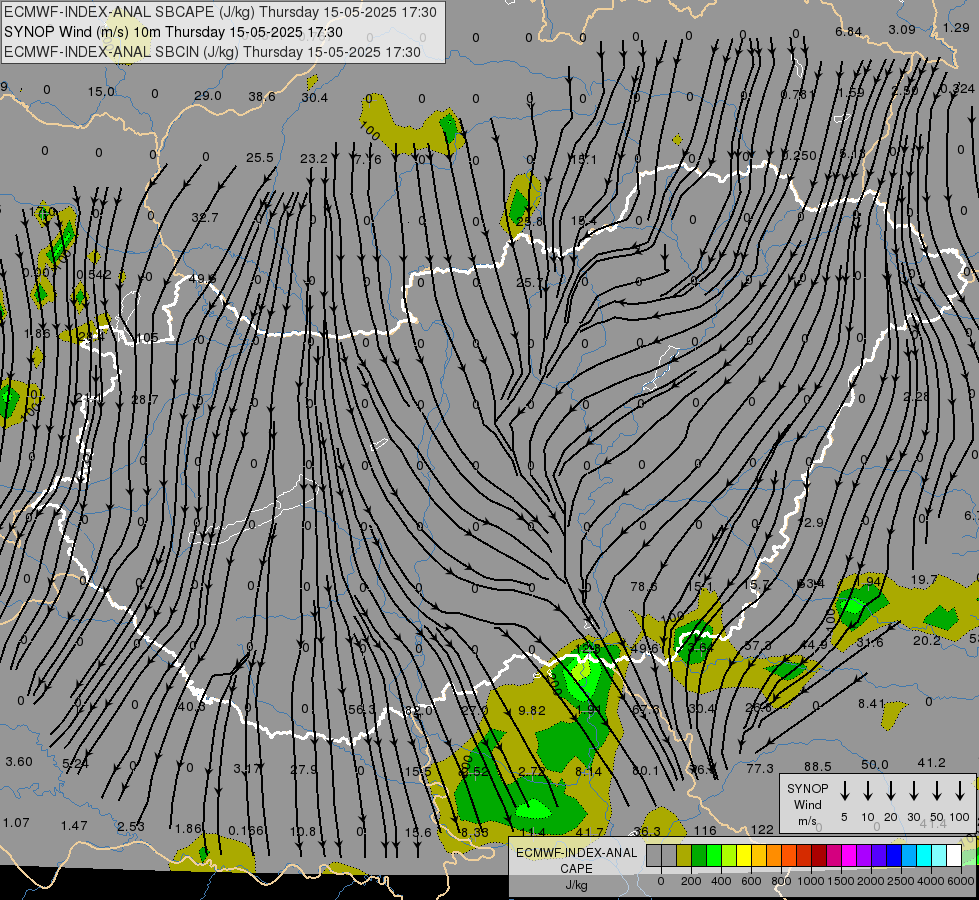Click the 100 m/s wind arrow in legend
979x900 pixels.
pyautogui.click(x=960, y=791)
